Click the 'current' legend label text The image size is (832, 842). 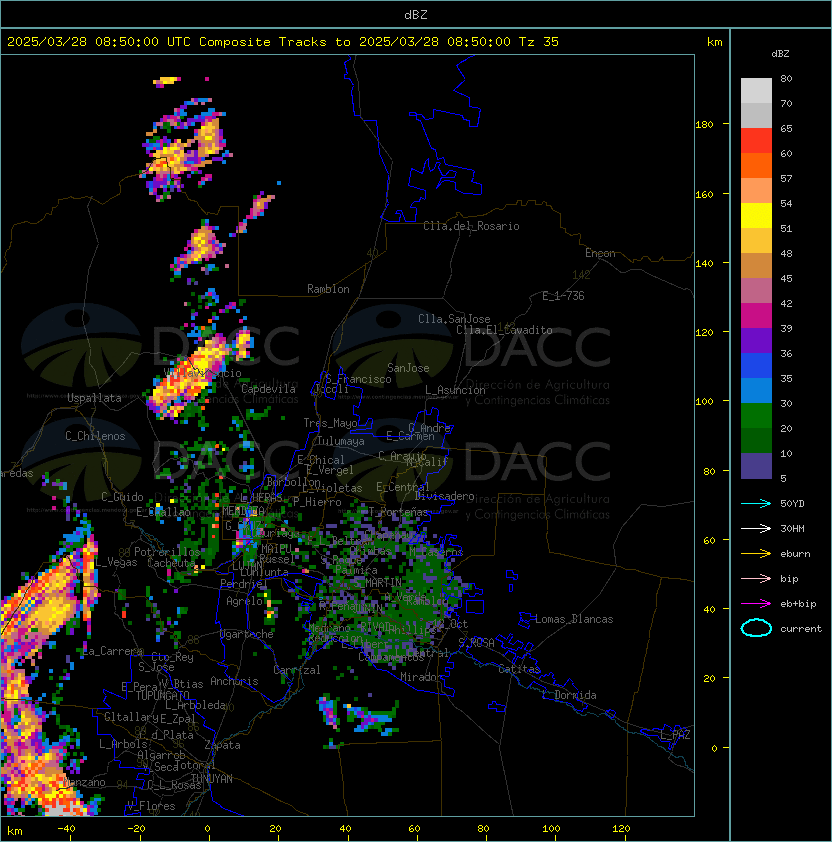click(x=801, y=629)
